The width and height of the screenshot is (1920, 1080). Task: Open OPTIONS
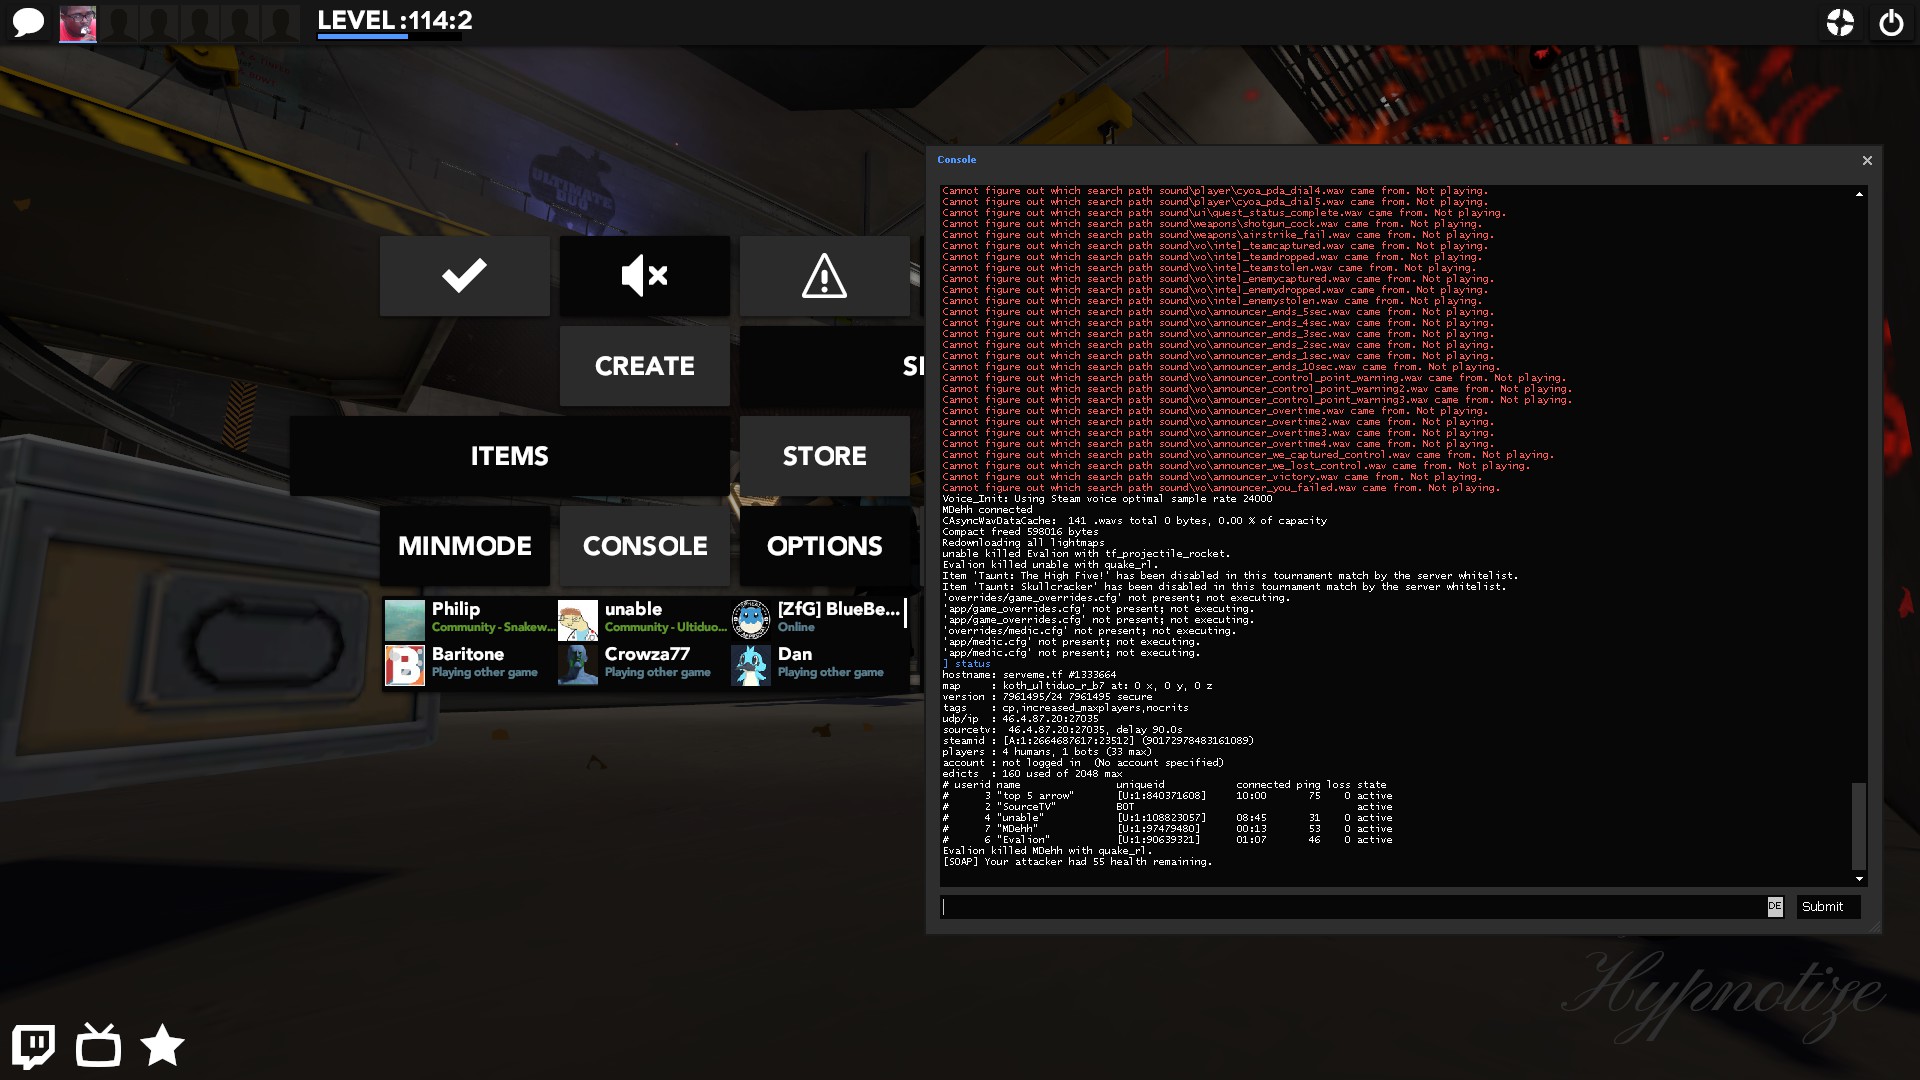click(x=824, y=546)
